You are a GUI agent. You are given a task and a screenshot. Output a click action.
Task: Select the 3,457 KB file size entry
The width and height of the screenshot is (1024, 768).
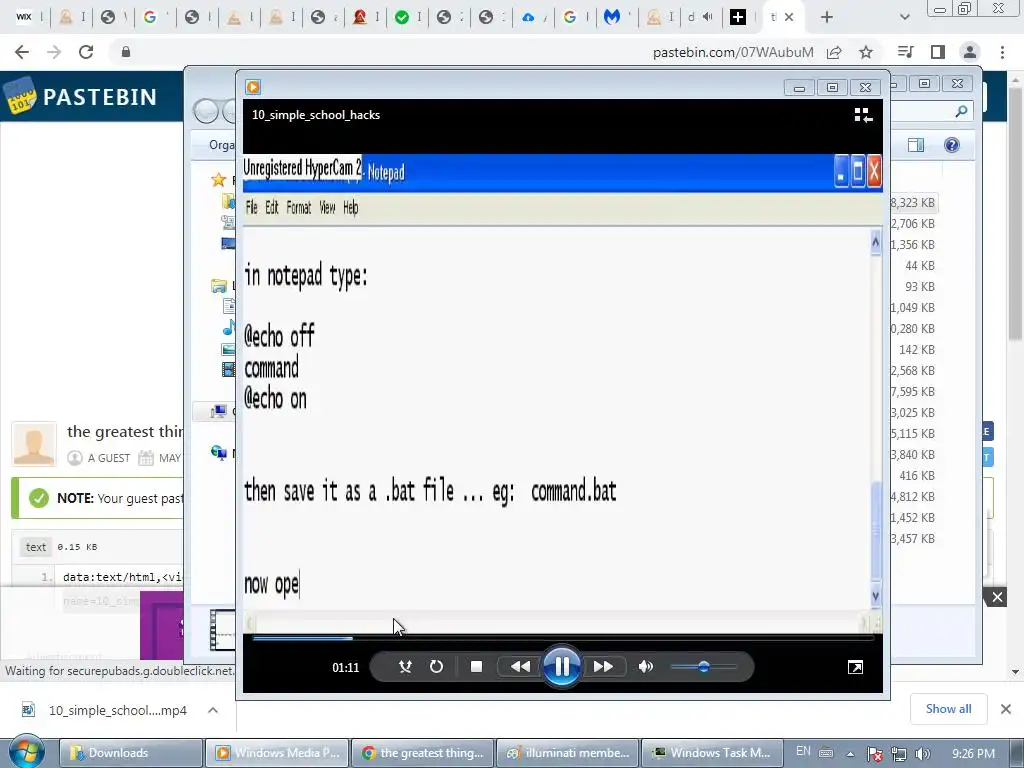pyautogui.click(x=912, y=539)
